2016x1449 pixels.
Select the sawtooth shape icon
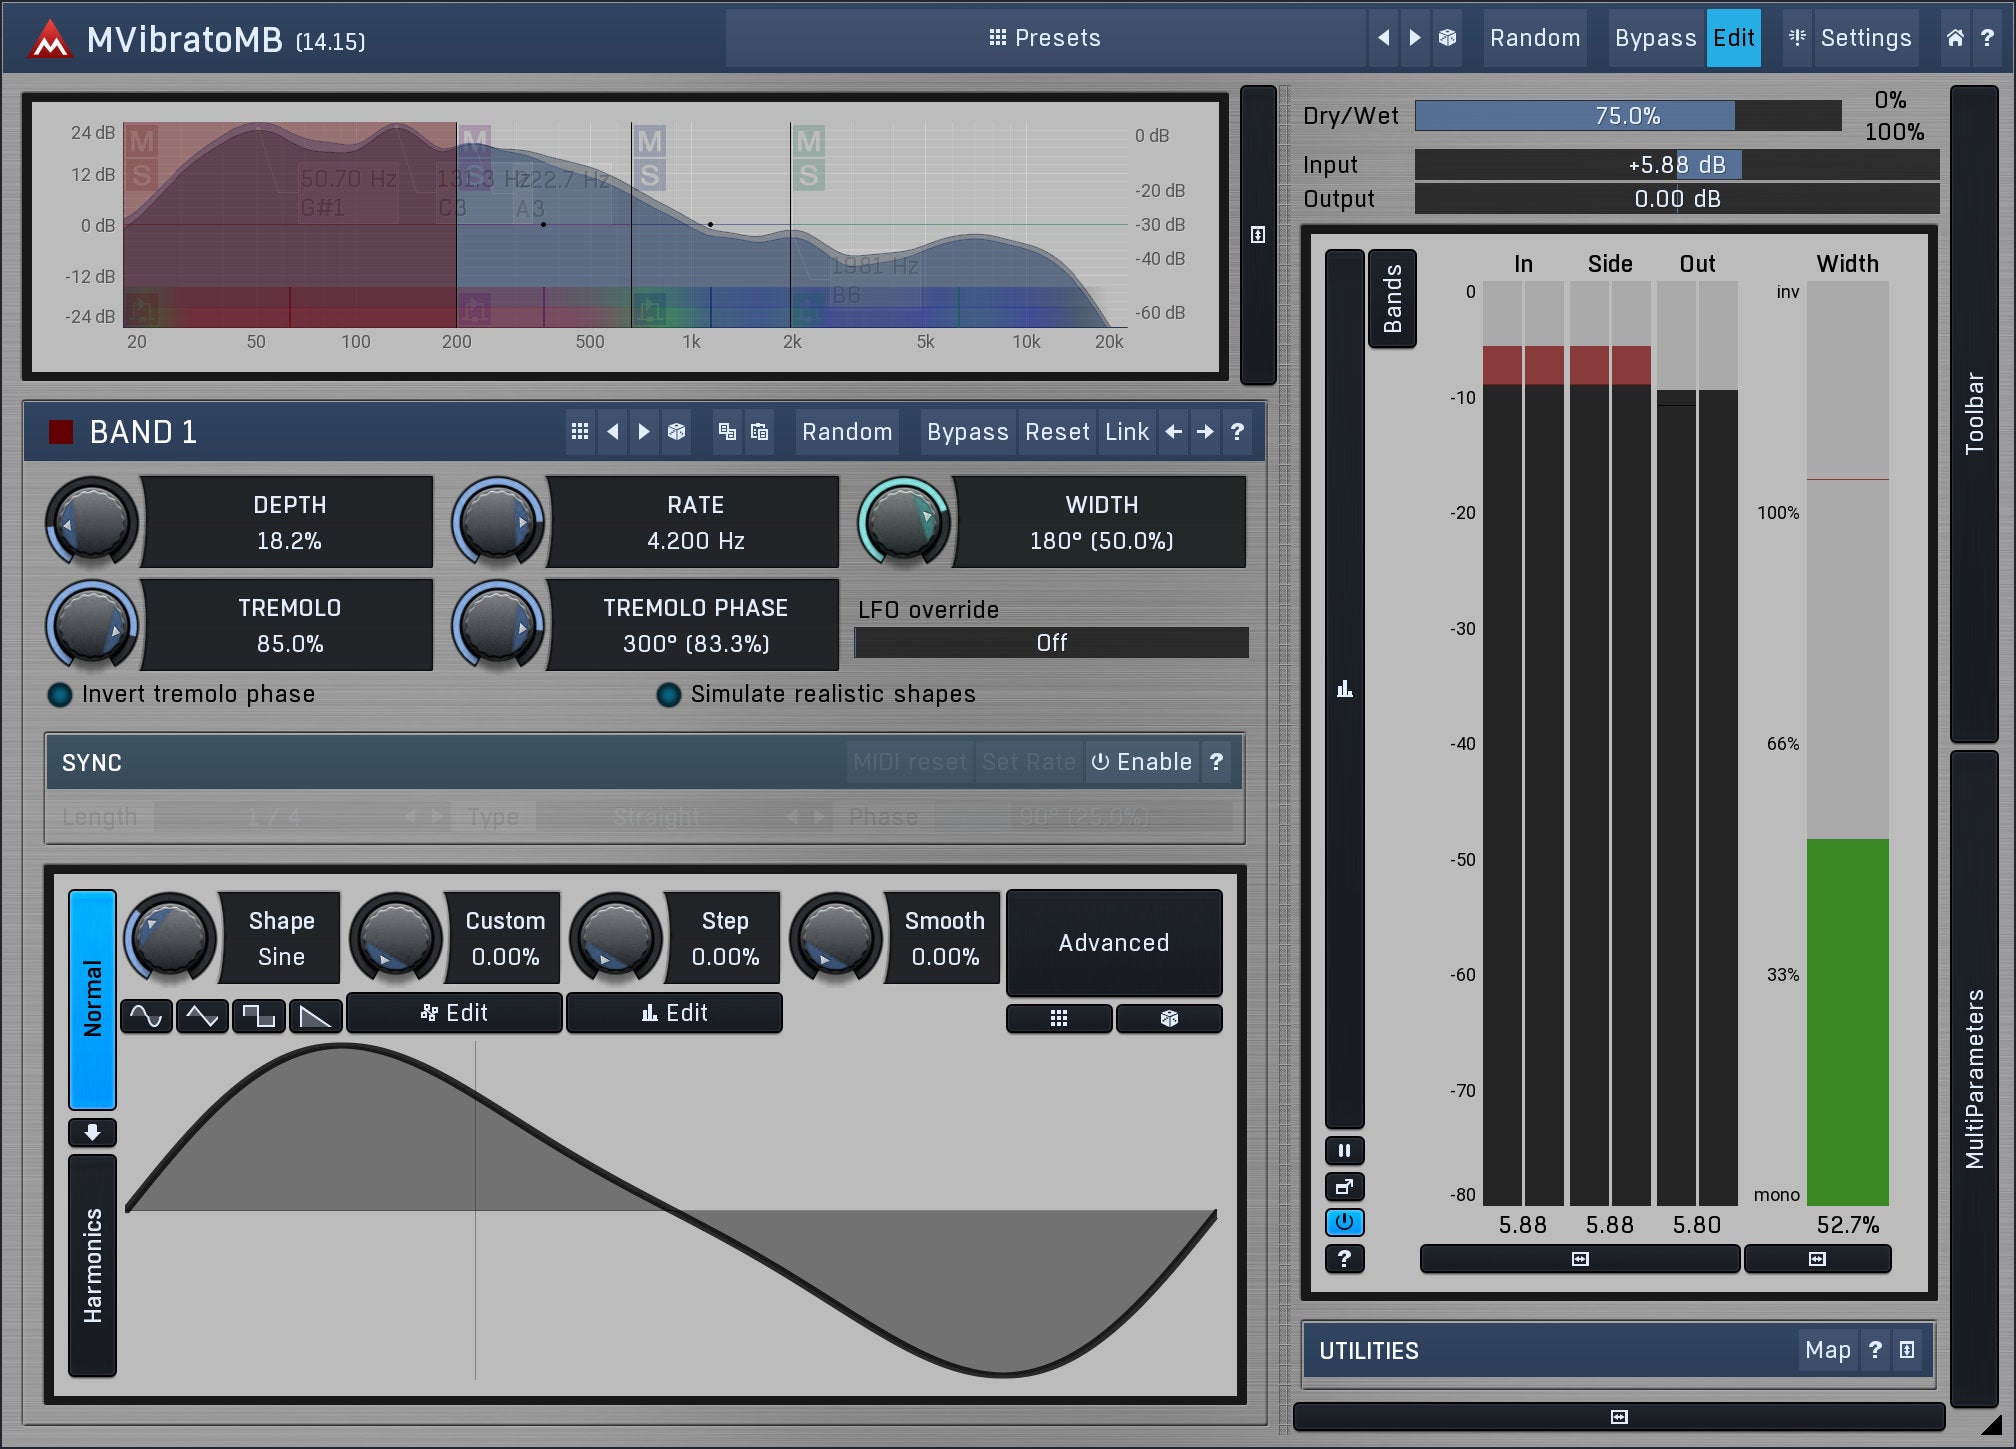(x=315, y=1016)
